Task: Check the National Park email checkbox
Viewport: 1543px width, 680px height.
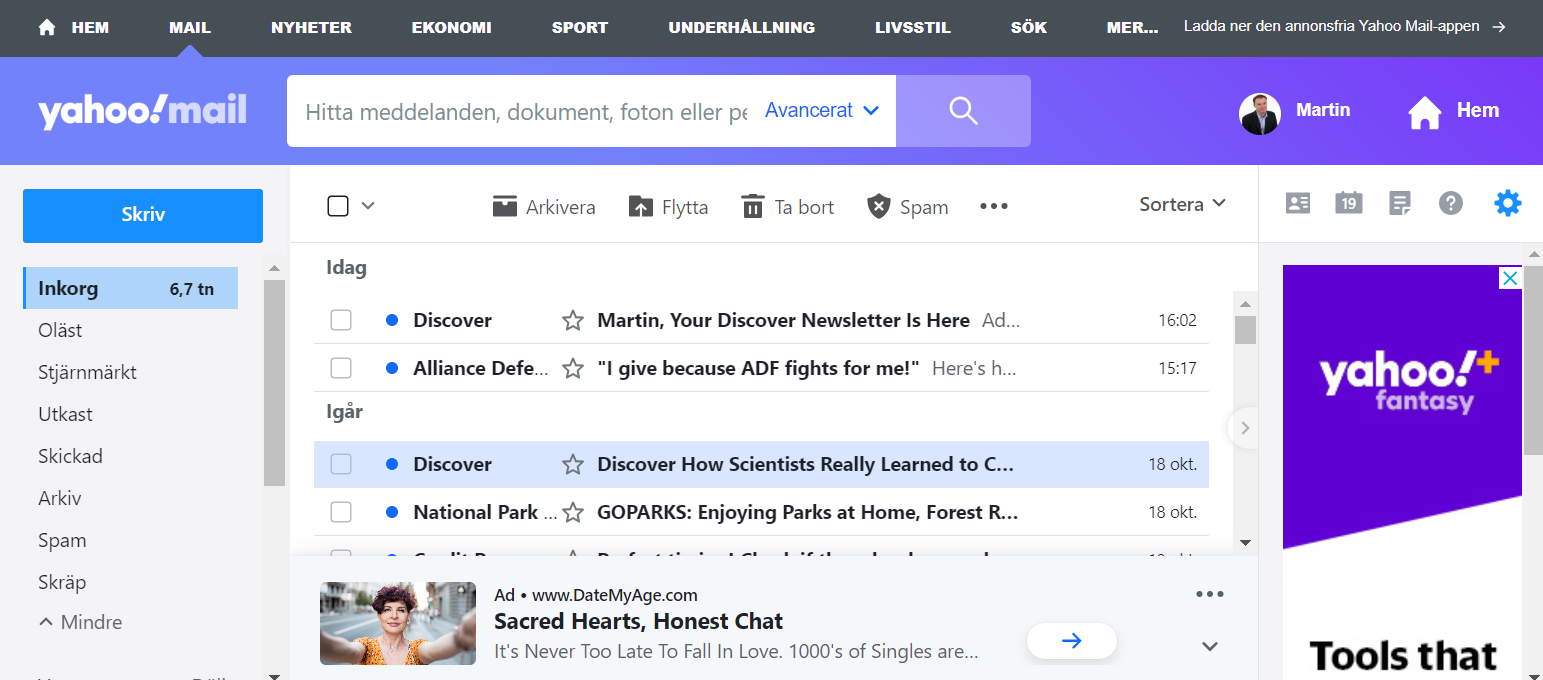Action: [x=341, y=512]
